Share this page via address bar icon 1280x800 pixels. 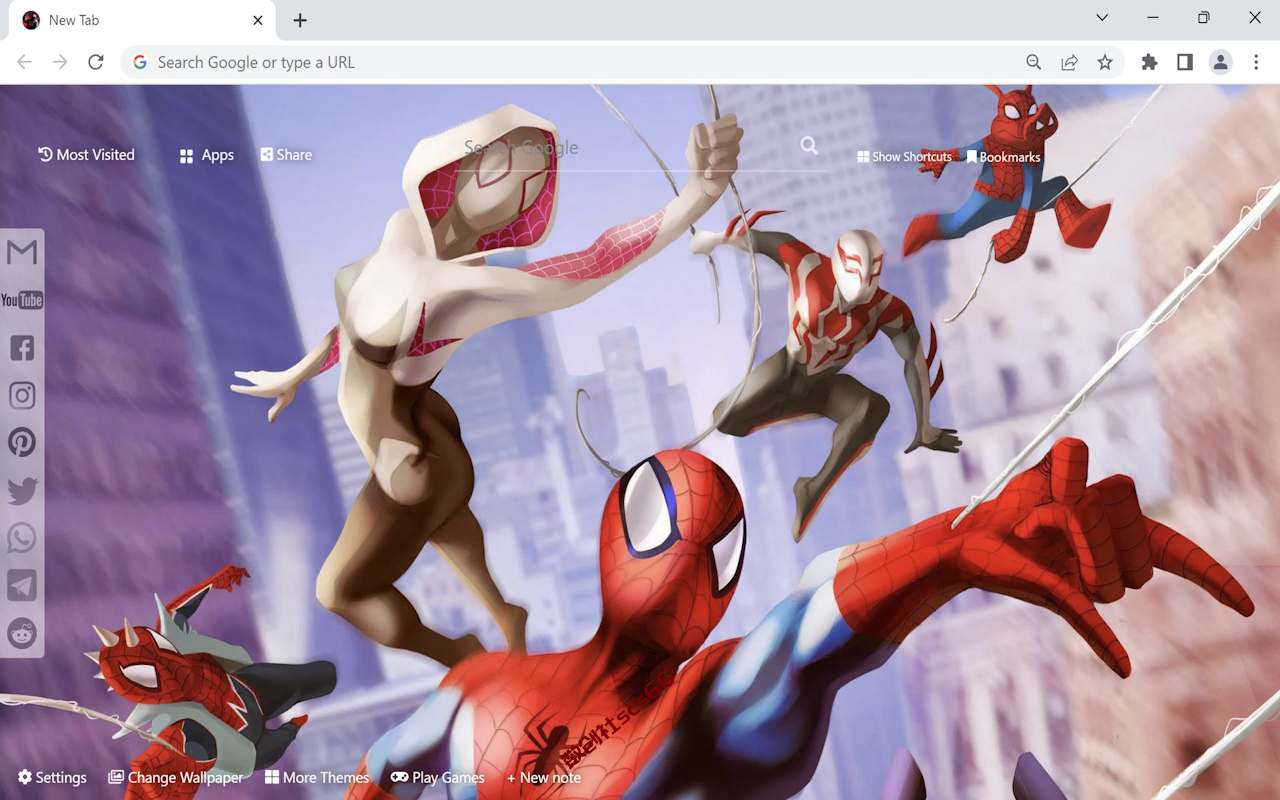coord(1069,62)
